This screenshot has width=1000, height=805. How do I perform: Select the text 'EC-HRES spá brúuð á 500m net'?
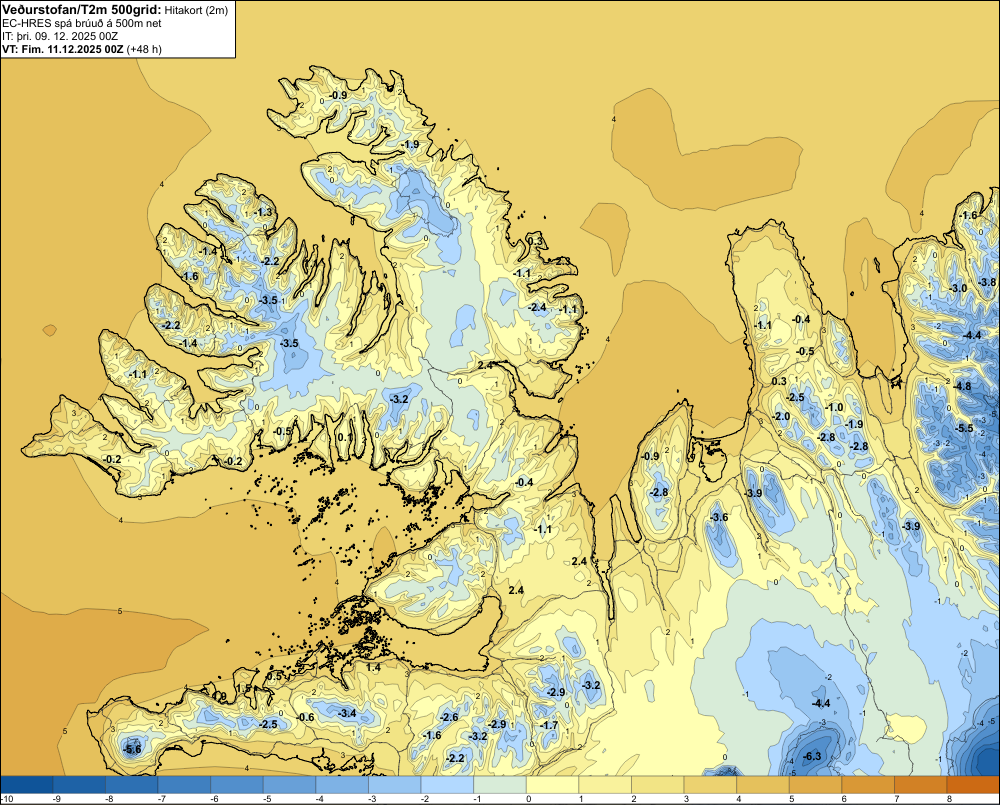(82, 23)
